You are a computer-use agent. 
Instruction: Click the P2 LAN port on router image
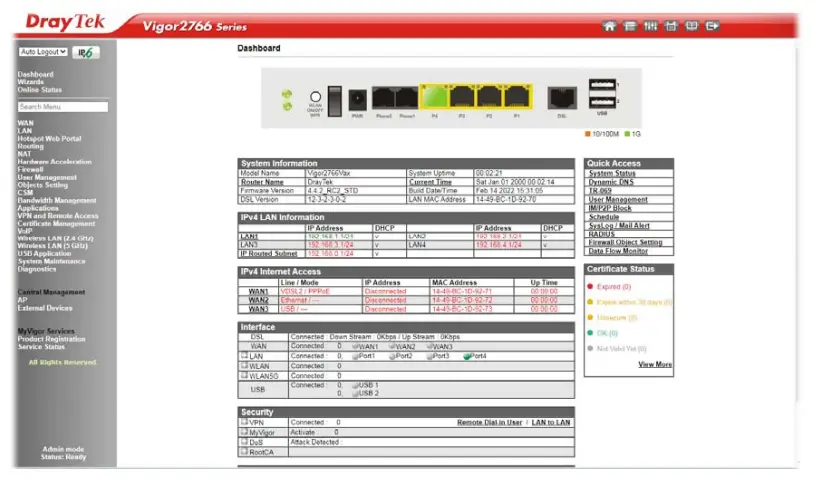[x=489, y=96]
